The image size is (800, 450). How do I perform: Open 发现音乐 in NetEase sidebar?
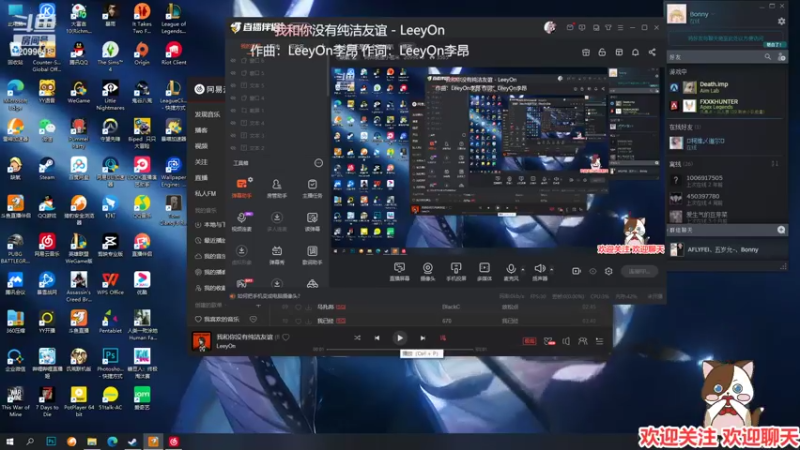pyautogui.click(x=207, y=114)
